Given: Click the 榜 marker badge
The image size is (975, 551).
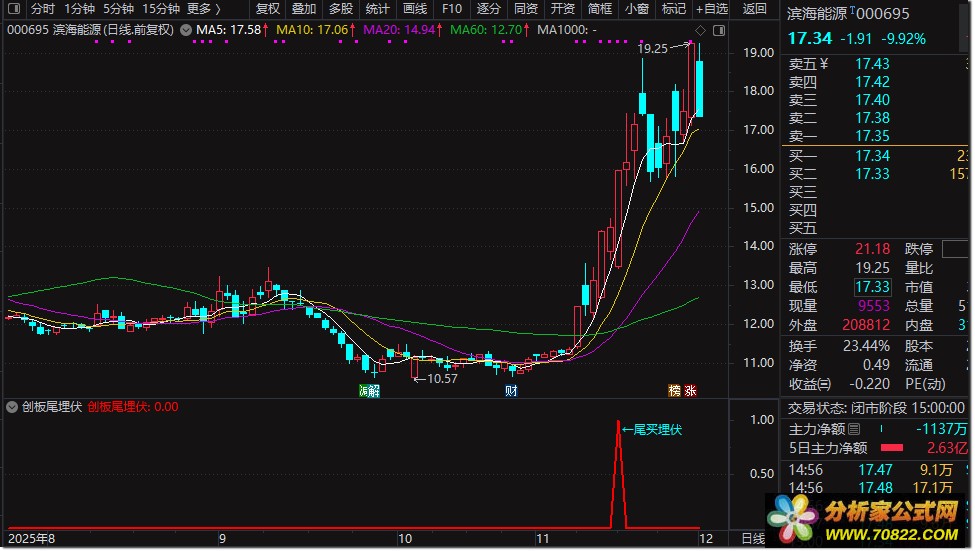Looking at the screenshot, I should coord(675,391).
